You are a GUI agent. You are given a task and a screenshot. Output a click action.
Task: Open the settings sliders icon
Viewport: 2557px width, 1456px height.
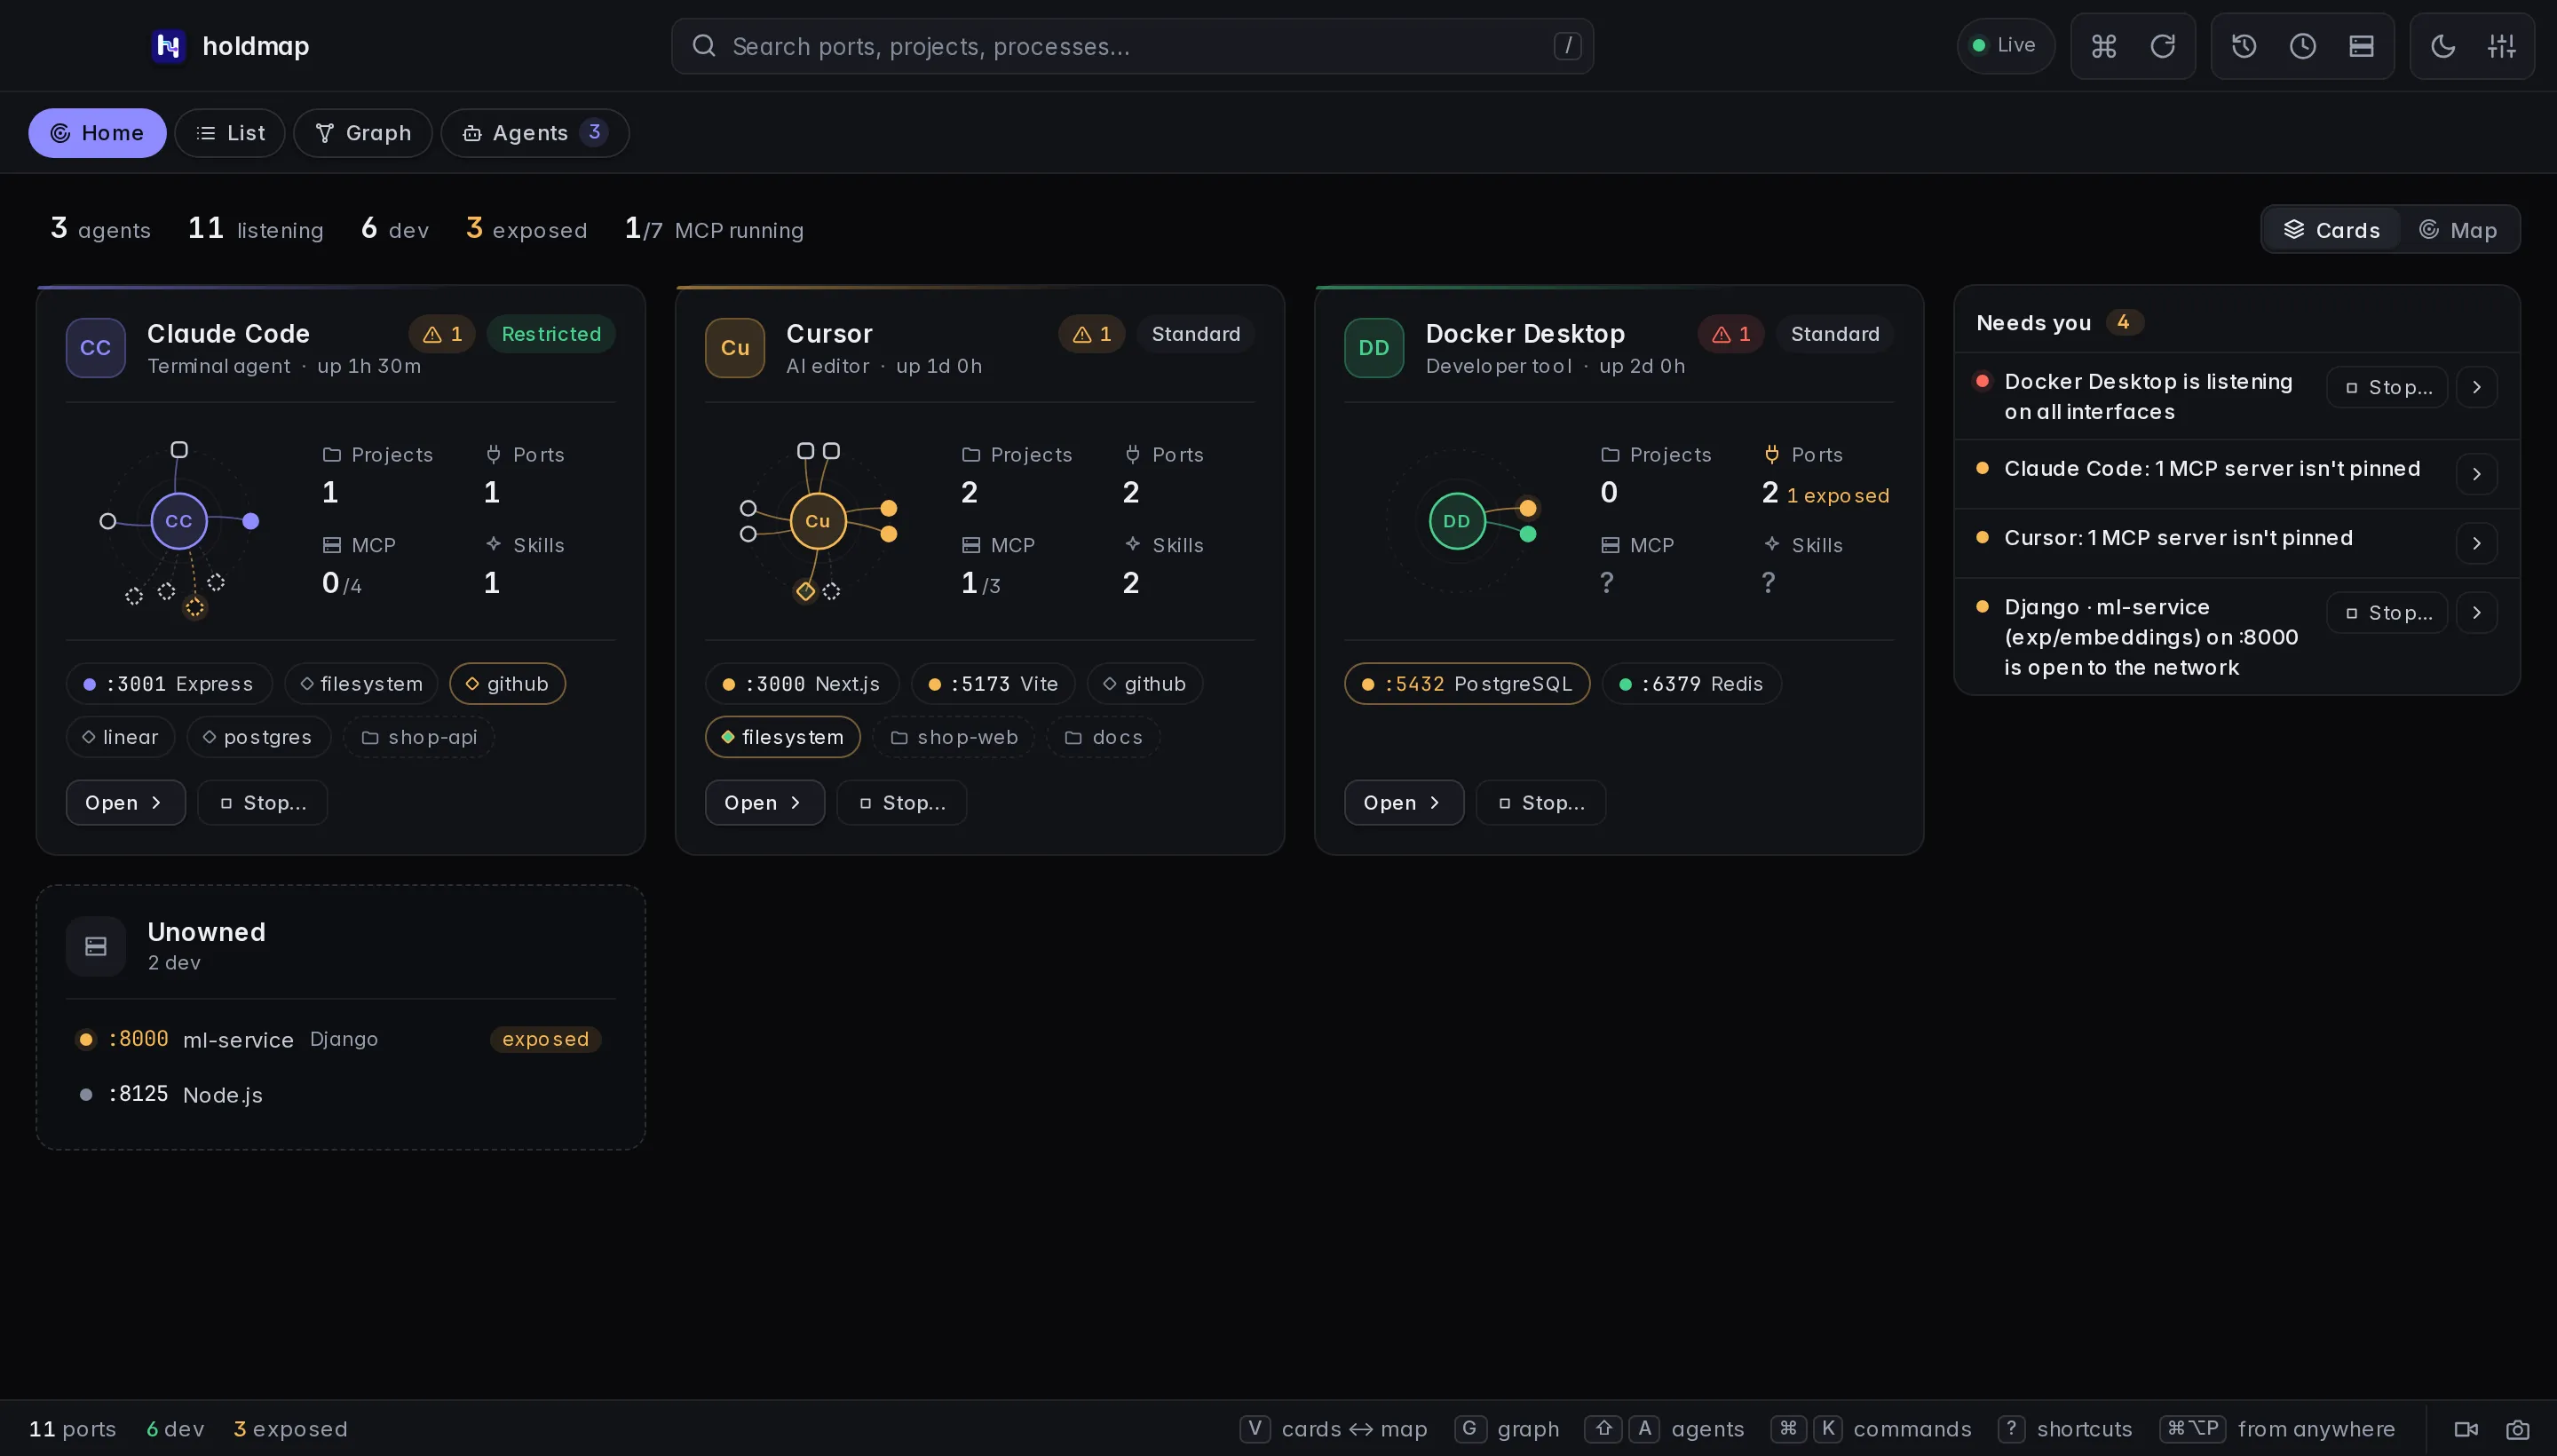2501,46
